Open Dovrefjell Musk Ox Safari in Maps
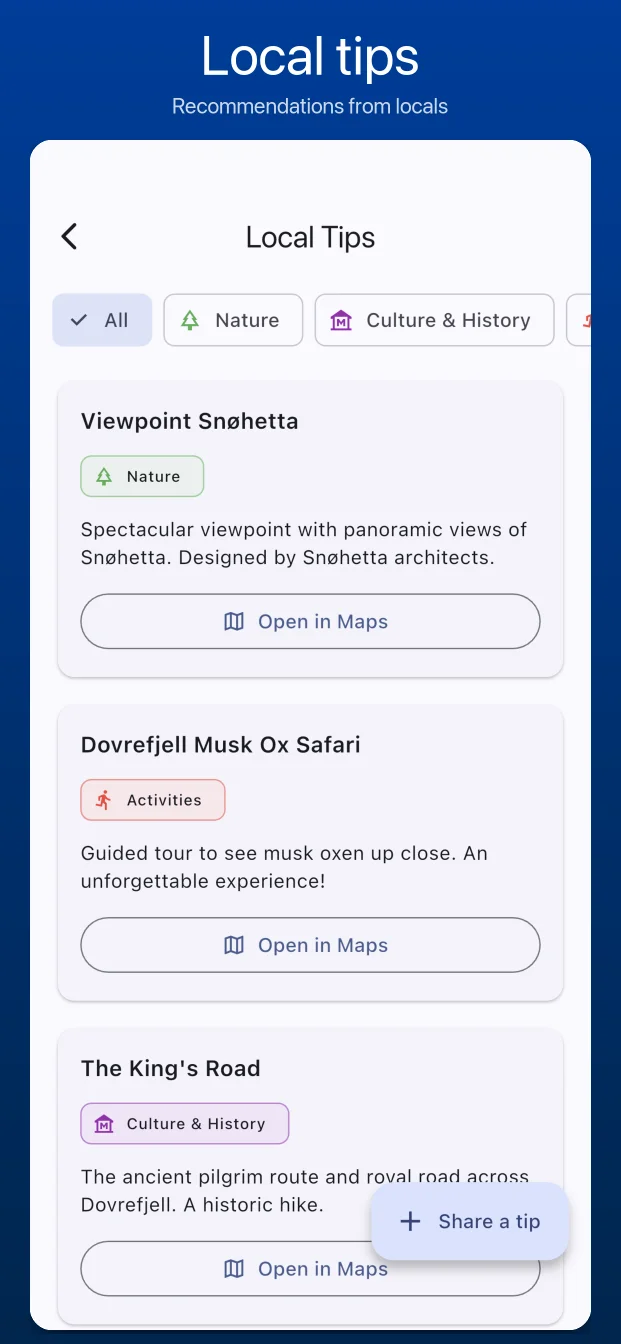 point(310,945)
